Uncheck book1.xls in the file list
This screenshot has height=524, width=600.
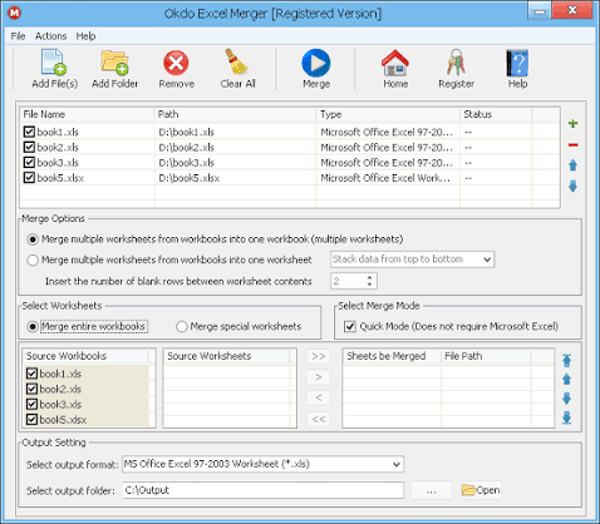click(x=29, y=132)
